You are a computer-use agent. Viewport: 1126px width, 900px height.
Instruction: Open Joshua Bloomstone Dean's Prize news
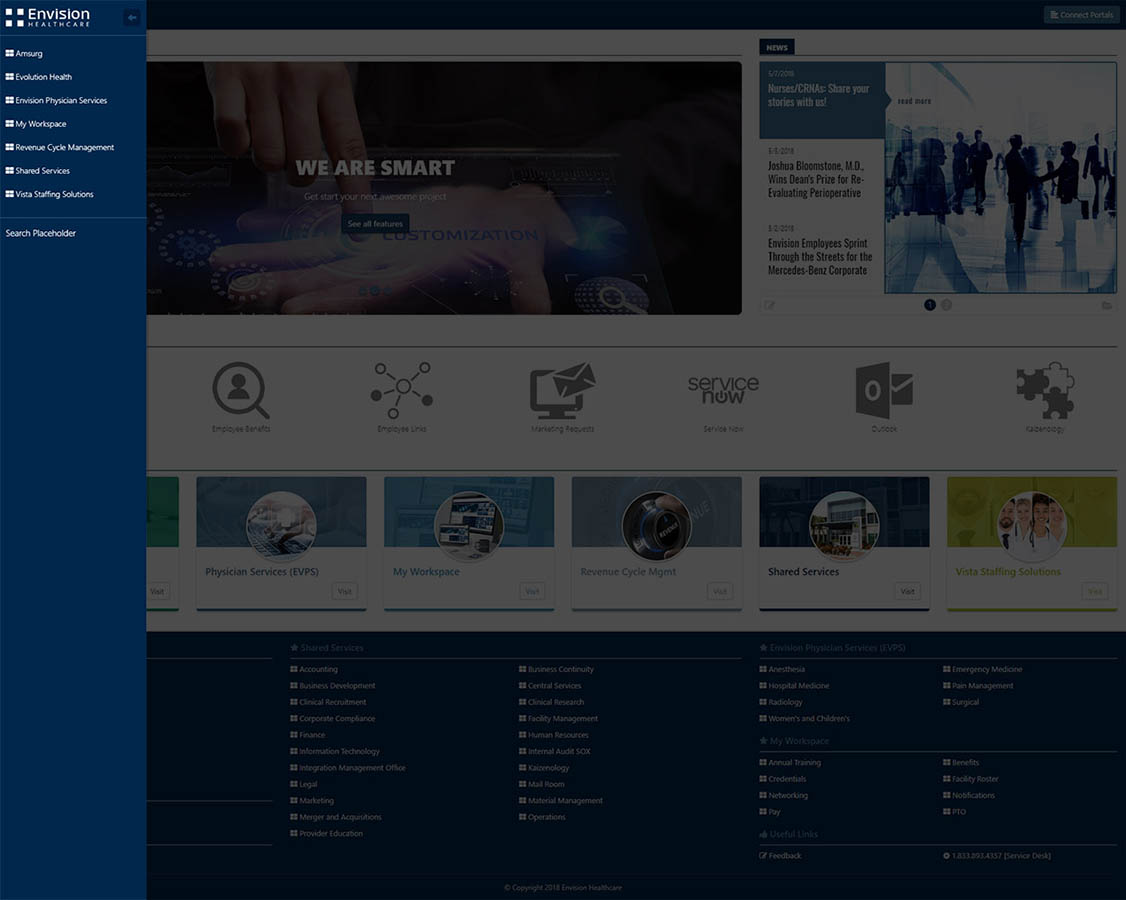816,179
